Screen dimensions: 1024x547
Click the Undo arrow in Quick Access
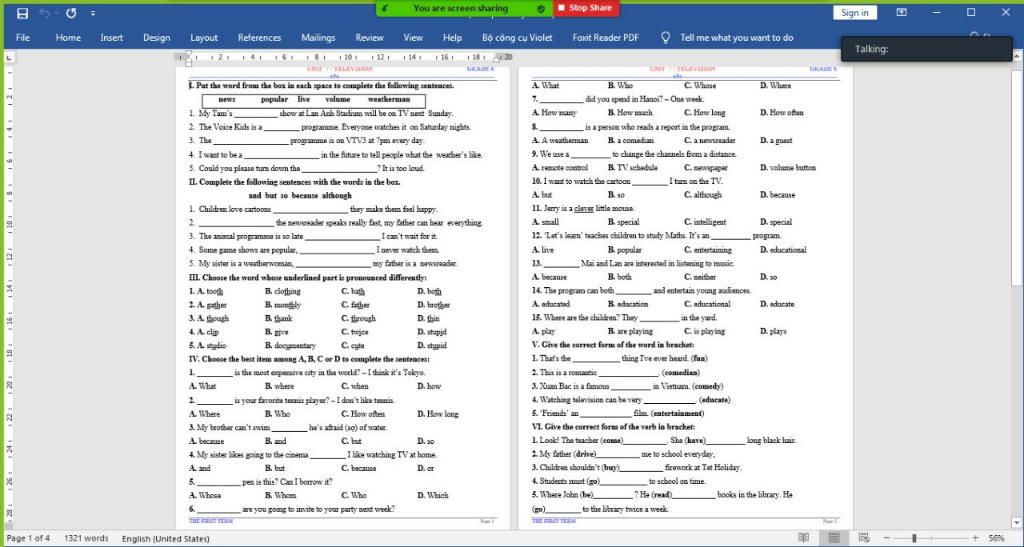(44, 13)
